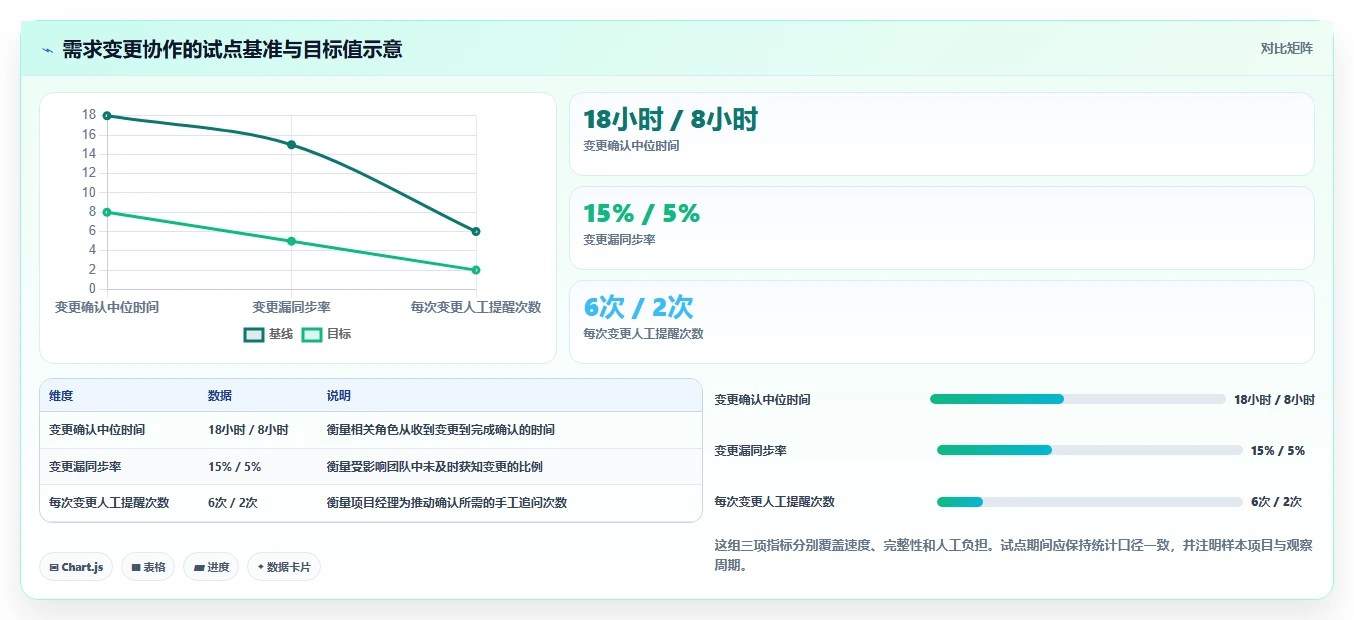Screen dimensions: 1354x620
Task: Click the 每次变更人工提醒次数 progress row label
Action: (774, 502)
